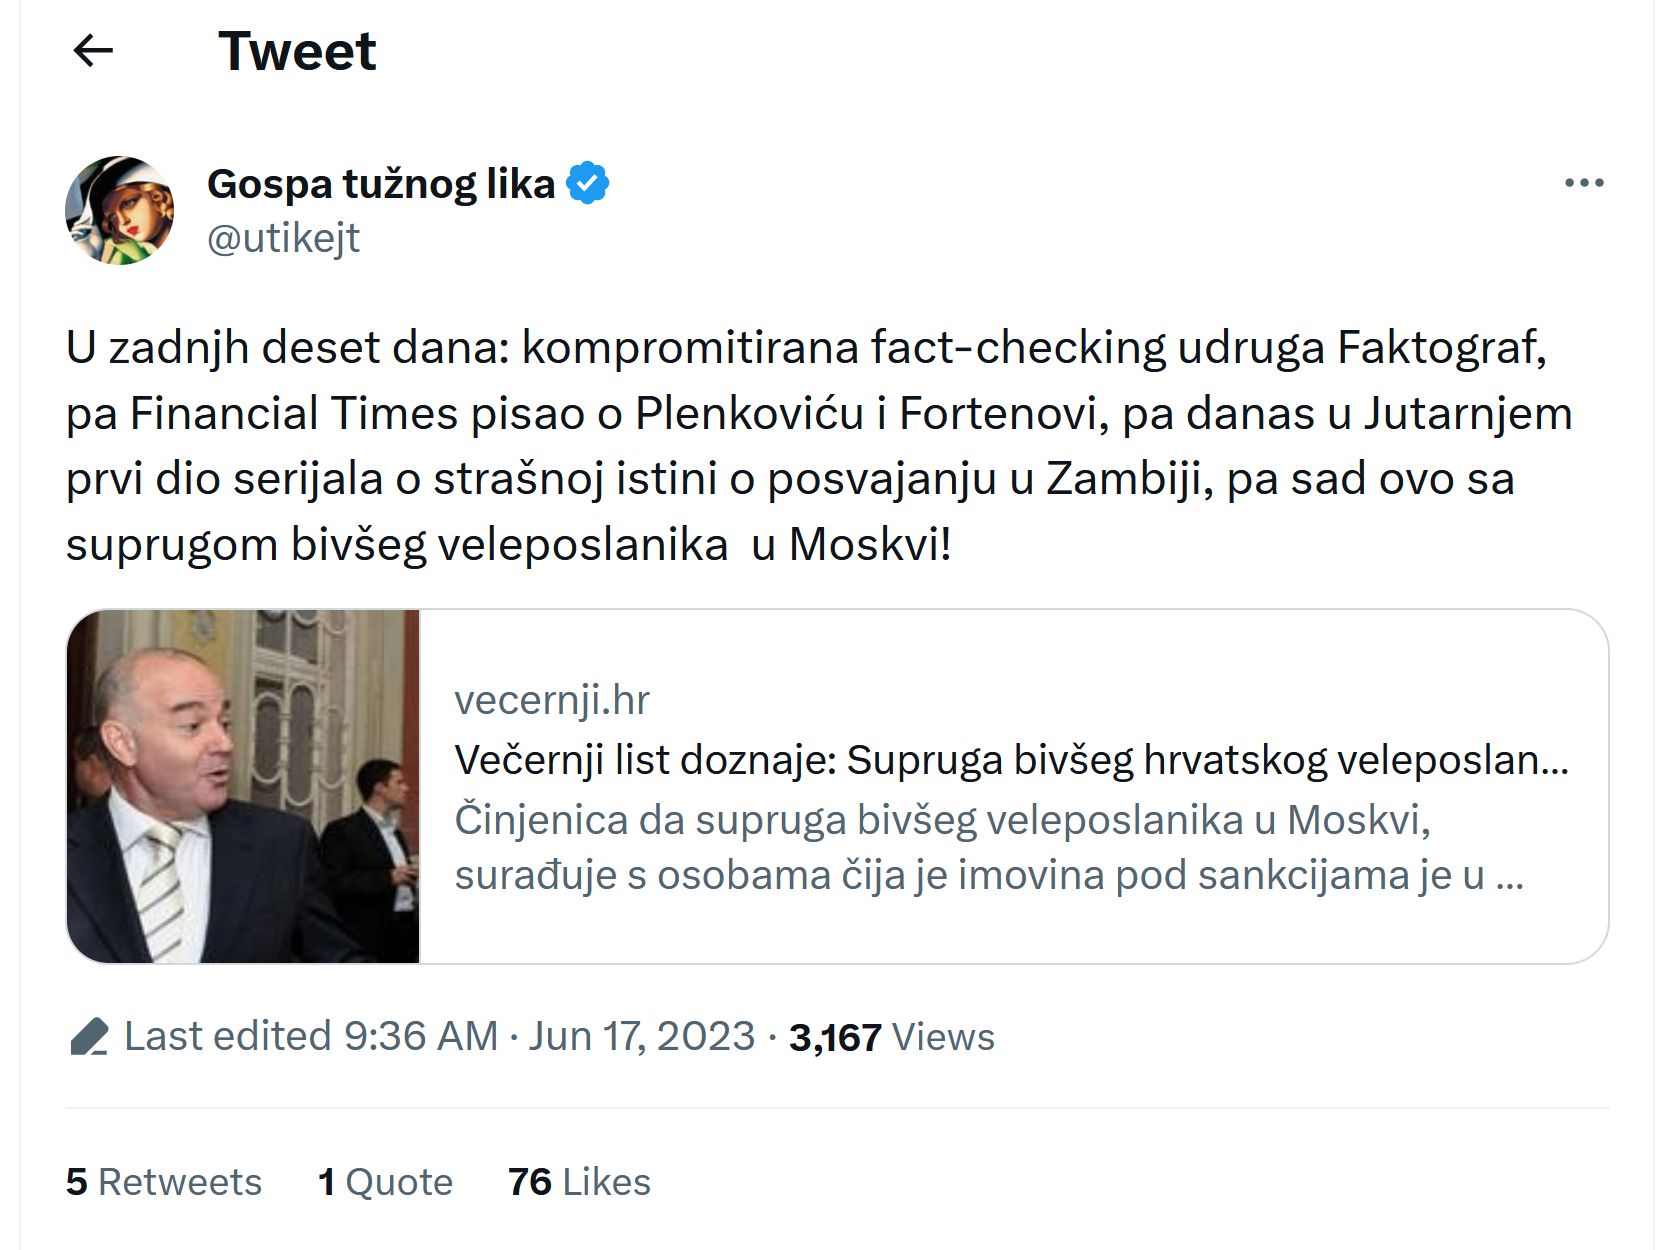Click the vecernji.hr domain text

(x=551, y=700)
